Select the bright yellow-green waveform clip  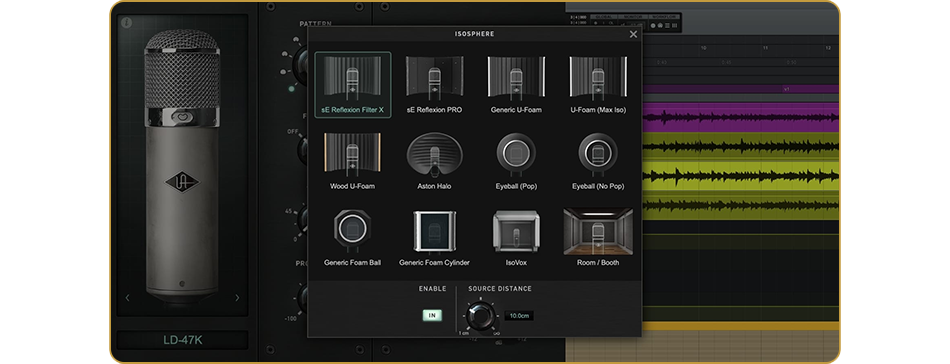(740, 176)
